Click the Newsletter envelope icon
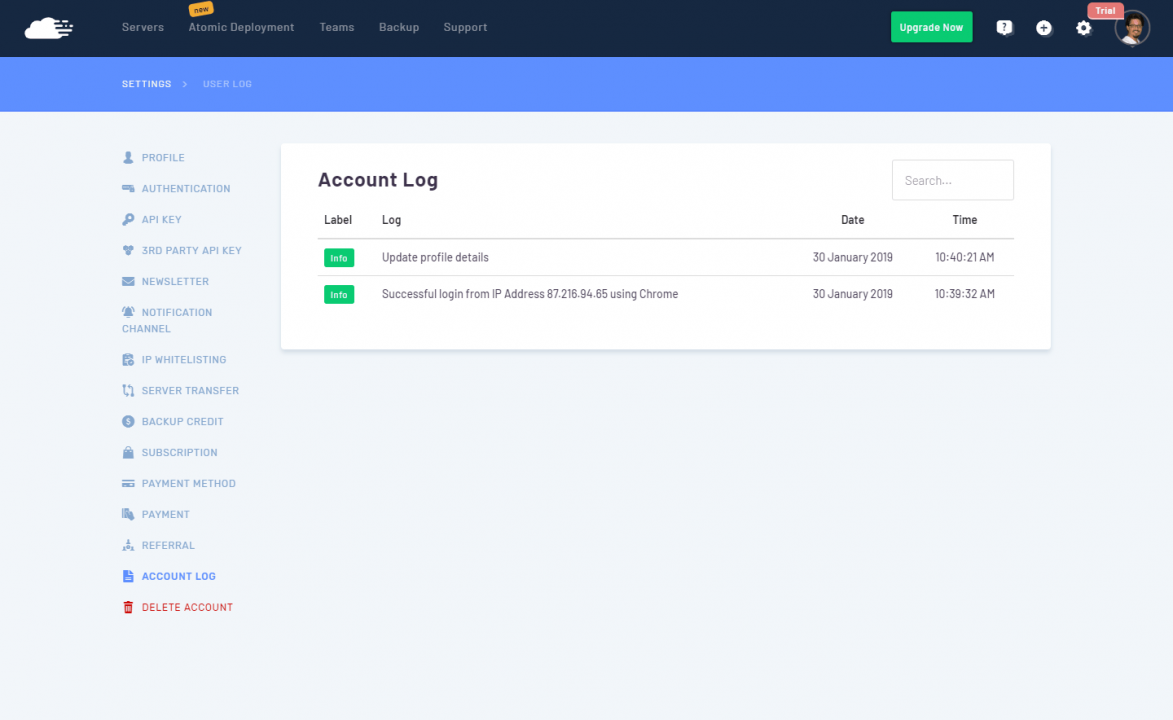The height and width of the screenshot is (720, 1173). [127, 281]
